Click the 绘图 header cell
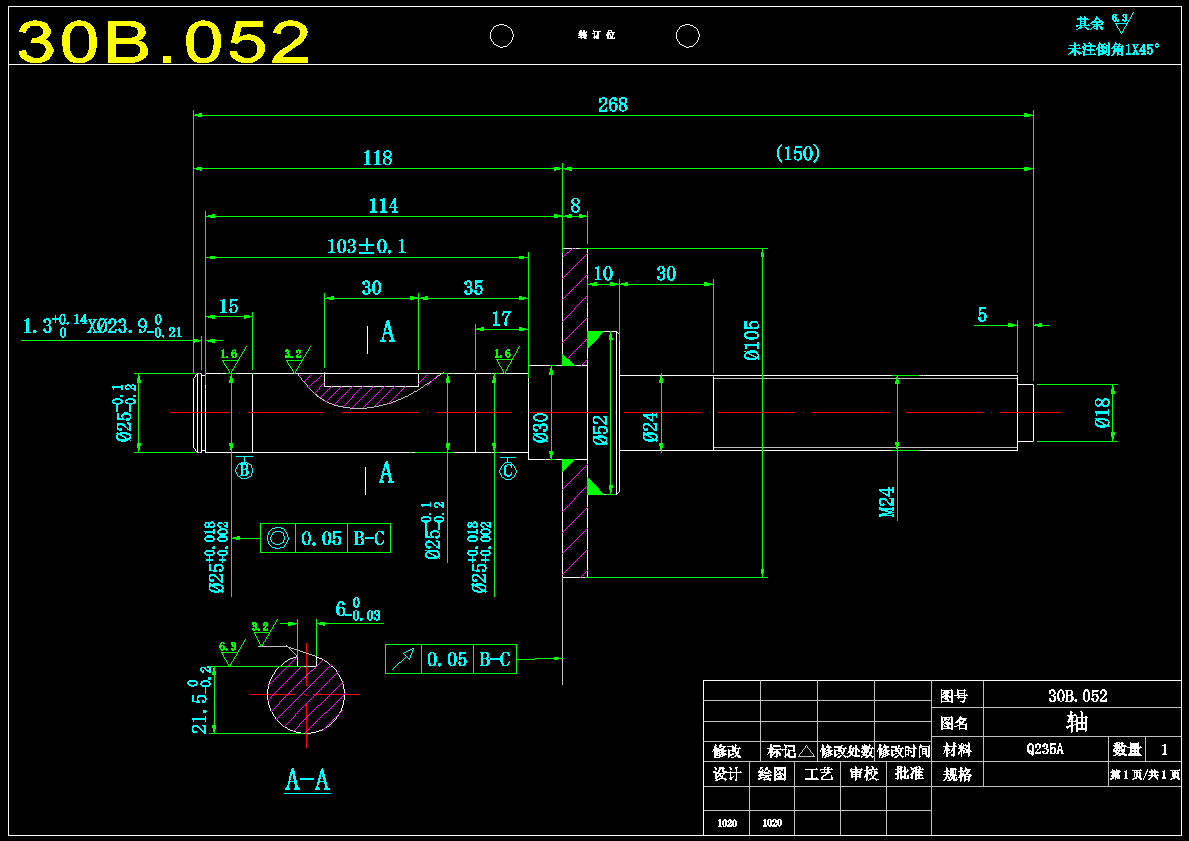This screenshot has width=1189, height=841. pyautogui.click(x=772, y=774)
